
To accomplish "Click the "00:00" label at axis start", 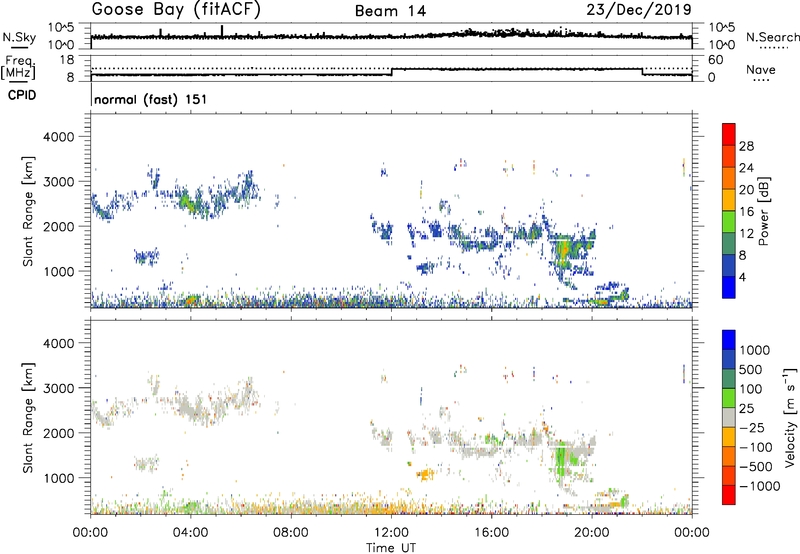I will click(x=90, y=533).
